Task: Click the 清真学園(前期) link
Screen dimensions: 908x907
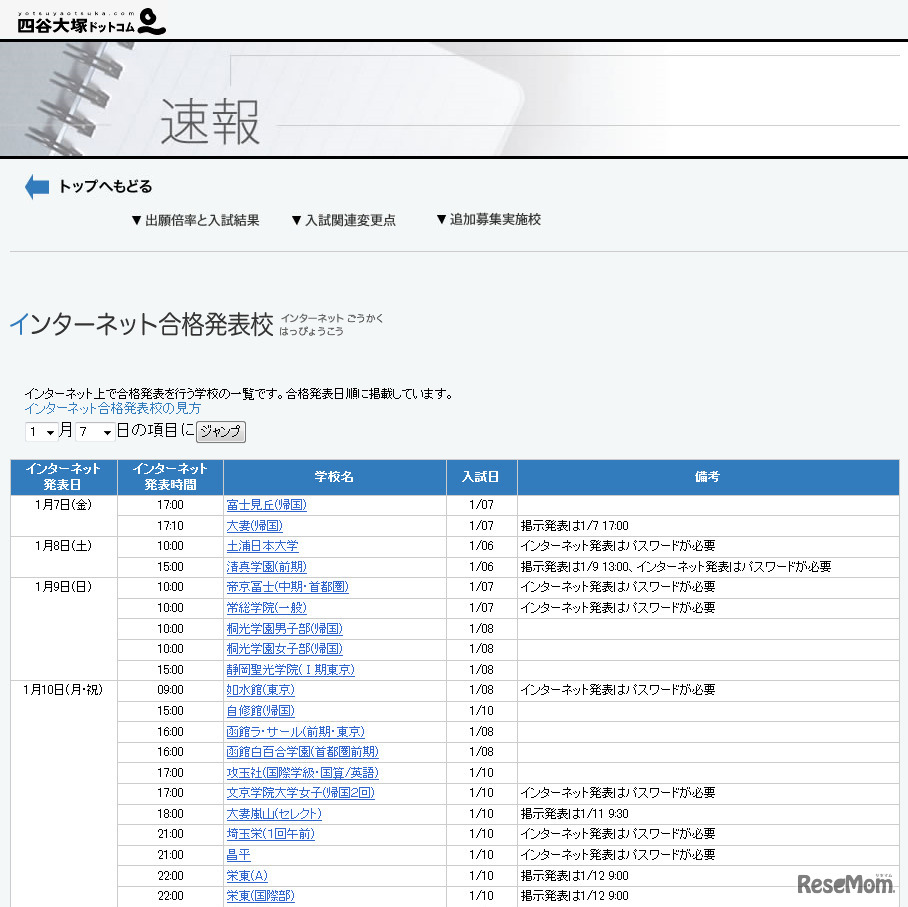Action: click(x=265, y=566)
